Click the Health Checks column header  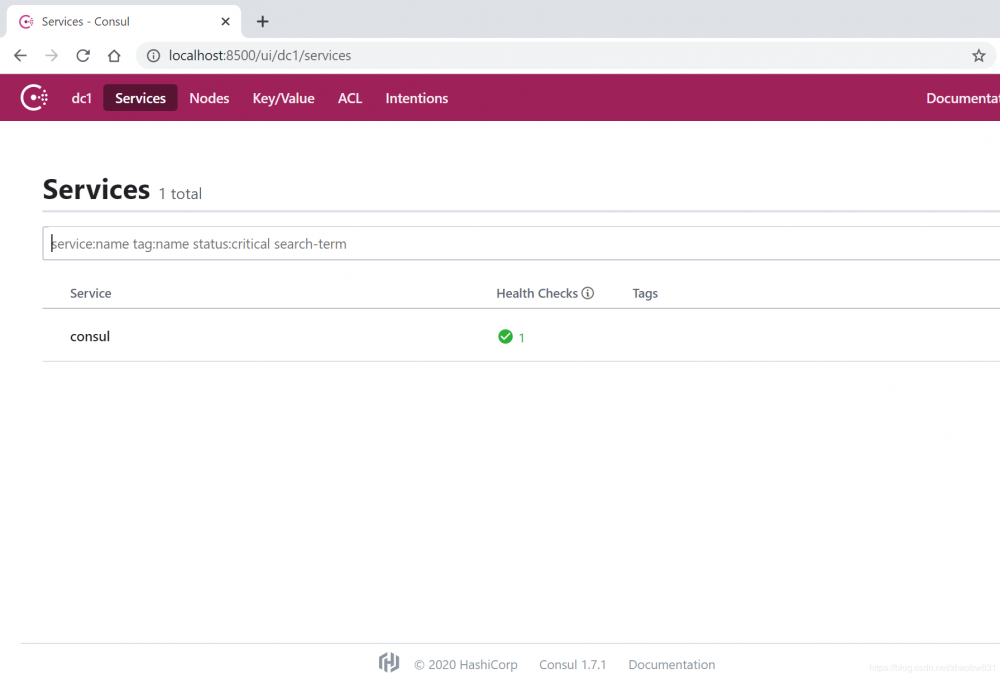tap(537, 293)
